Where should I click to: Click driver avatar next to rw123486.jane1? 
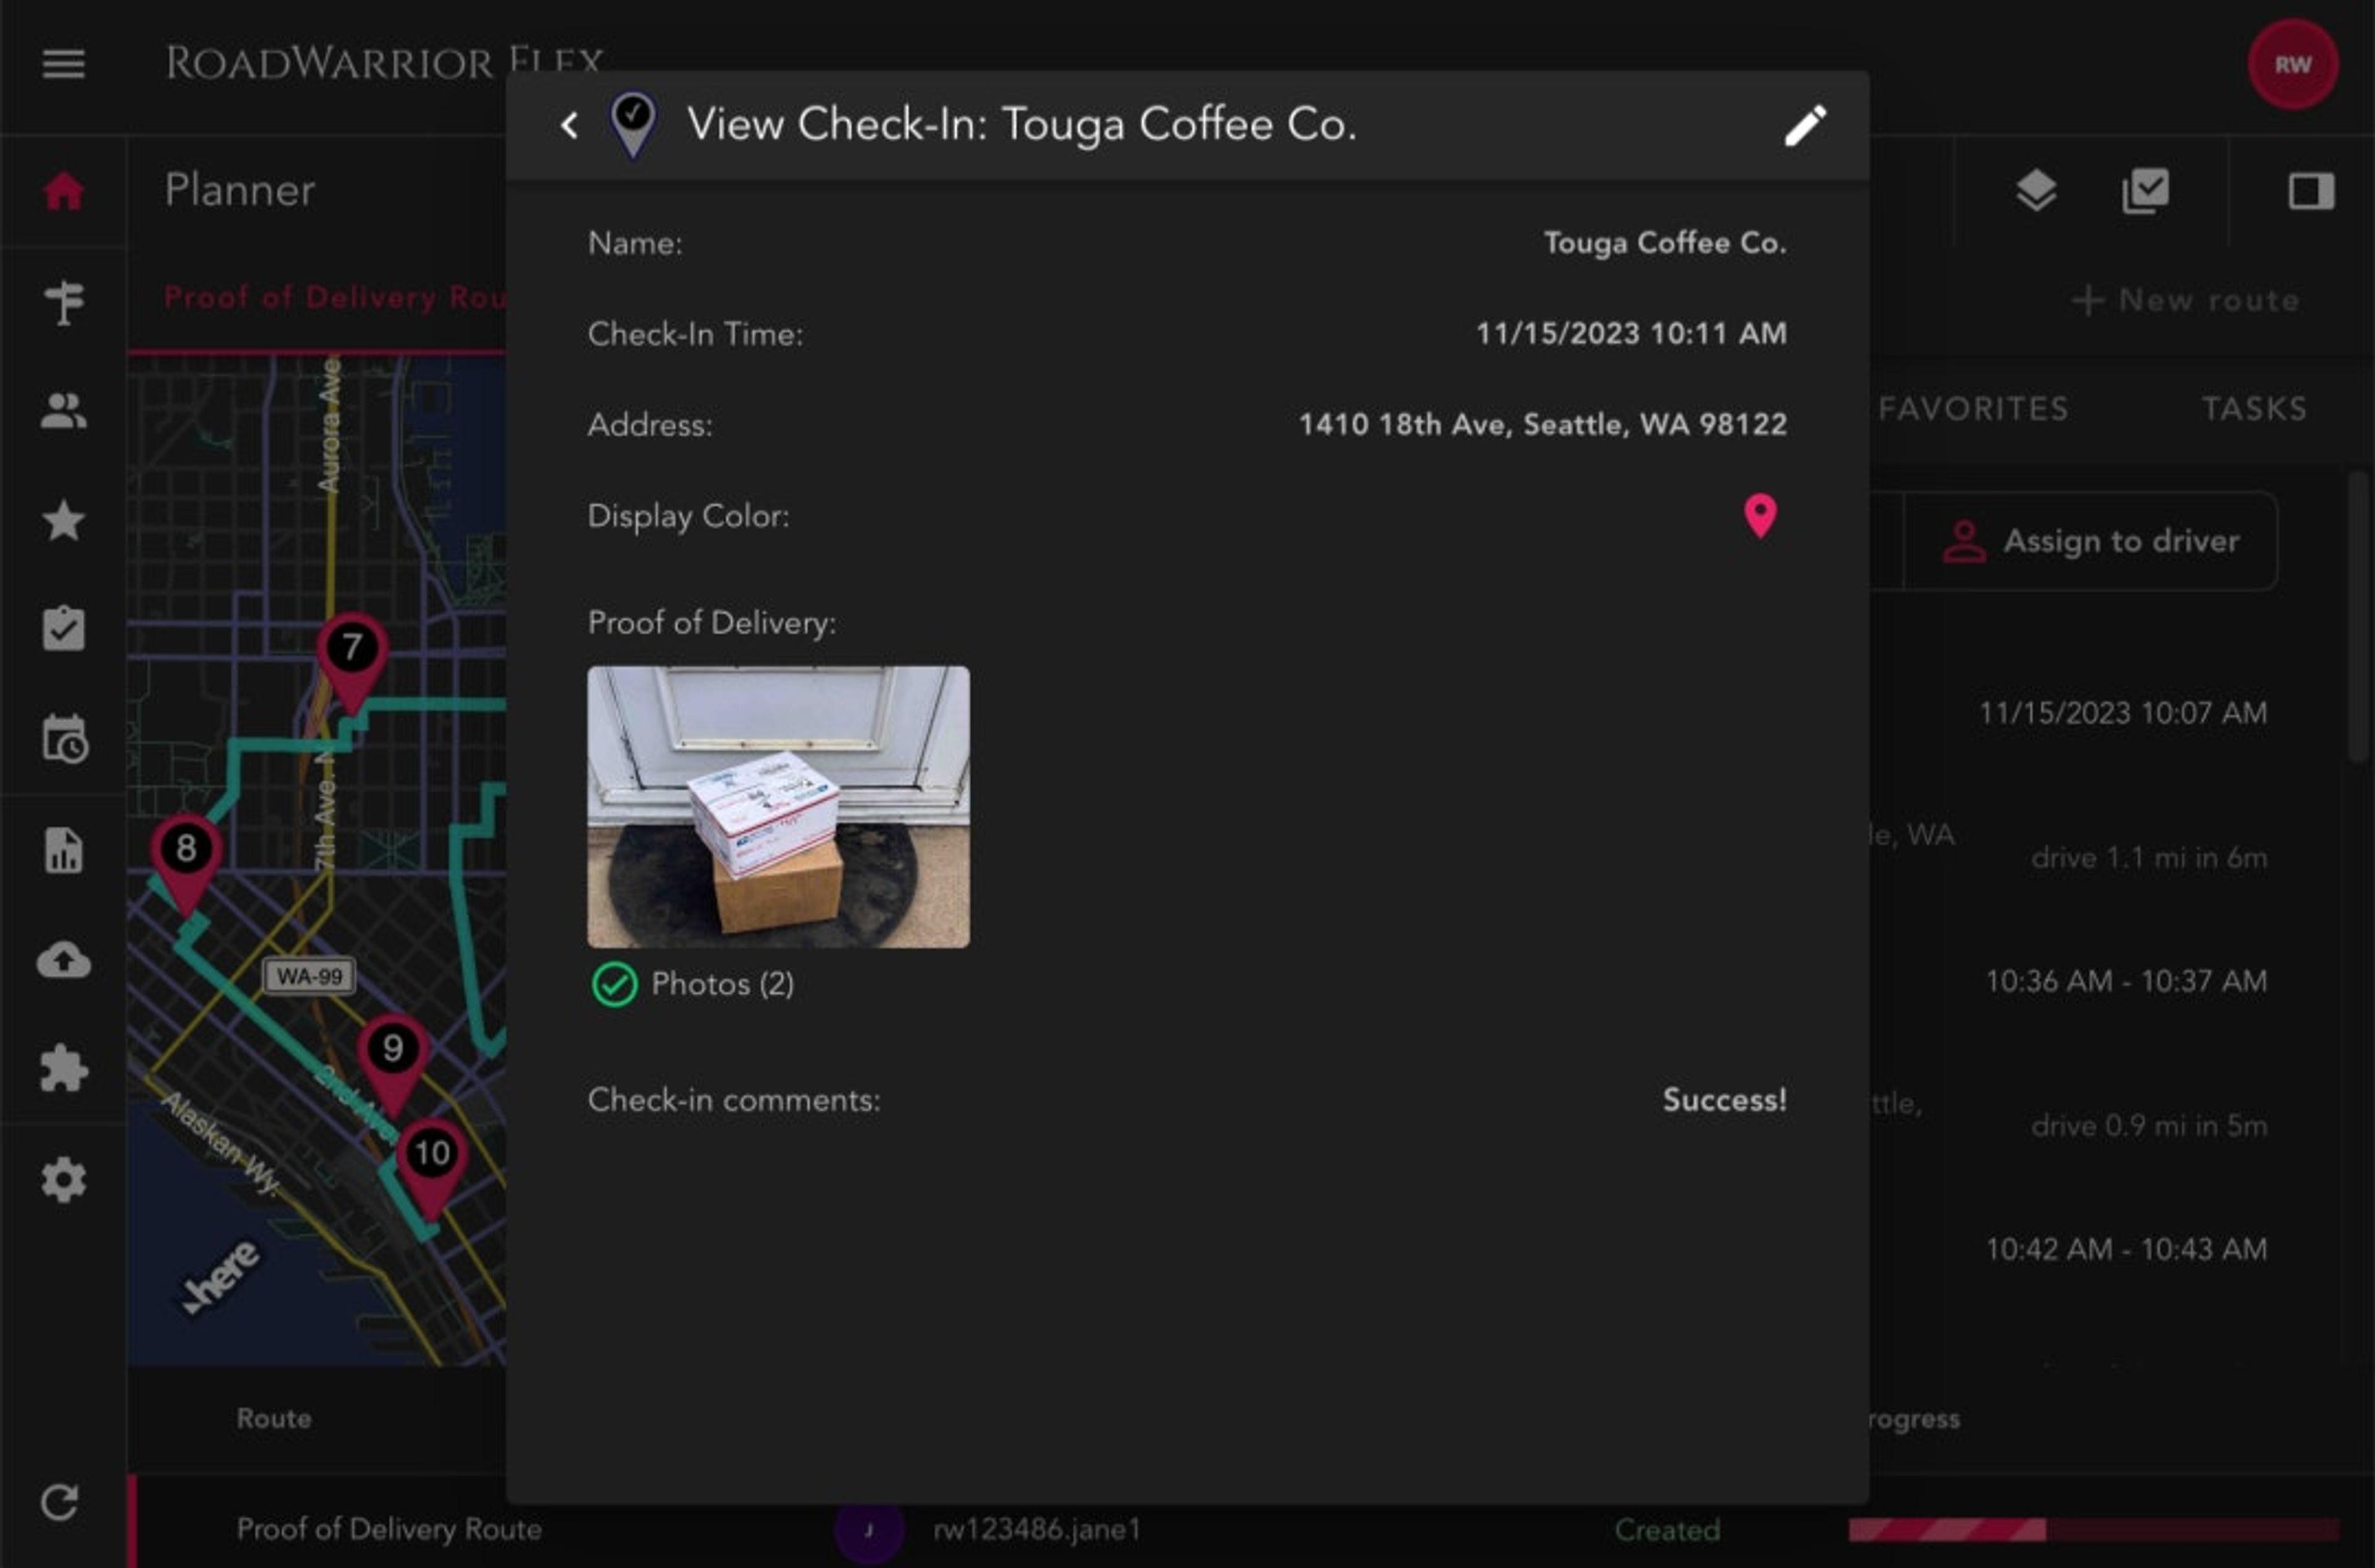tap(868, 1529)
